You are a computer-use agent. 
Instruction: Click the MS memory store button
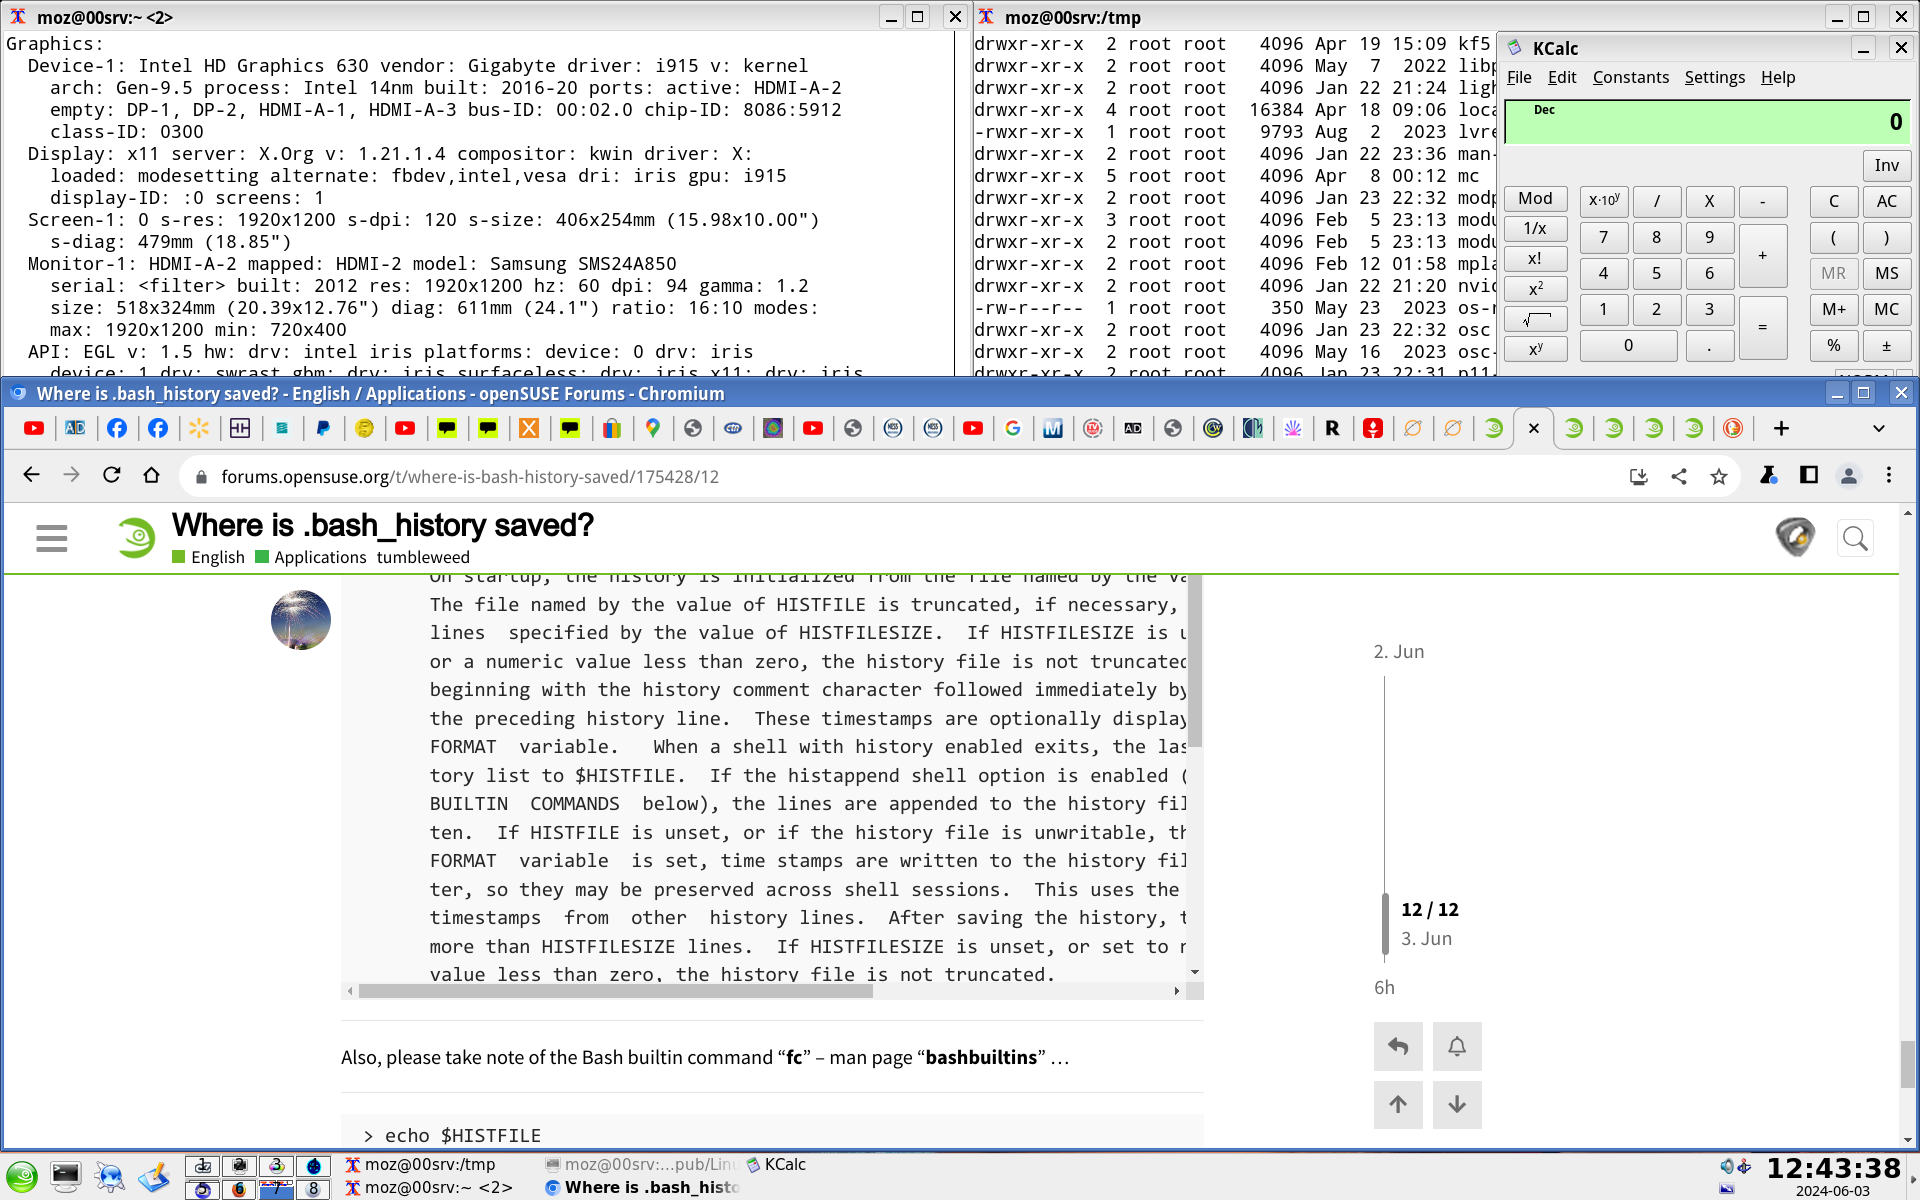click(1887, 273)
